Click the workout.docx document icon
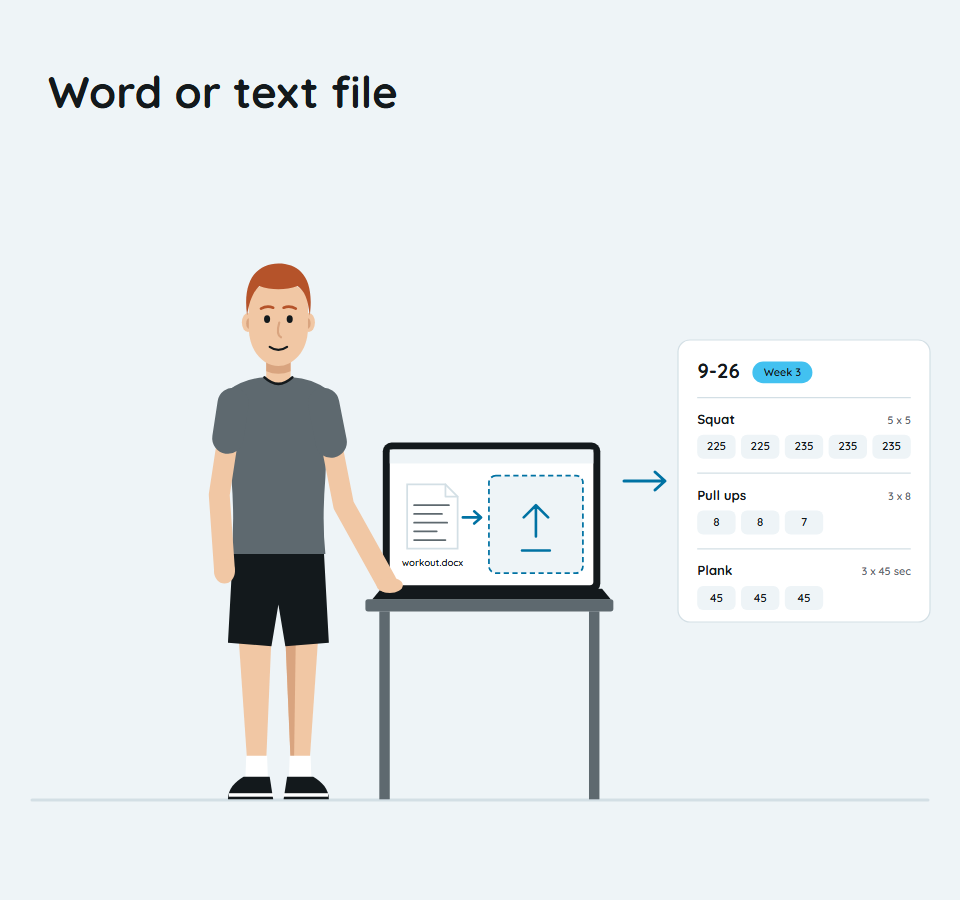The image size is (960, 900). coord(432,516)
